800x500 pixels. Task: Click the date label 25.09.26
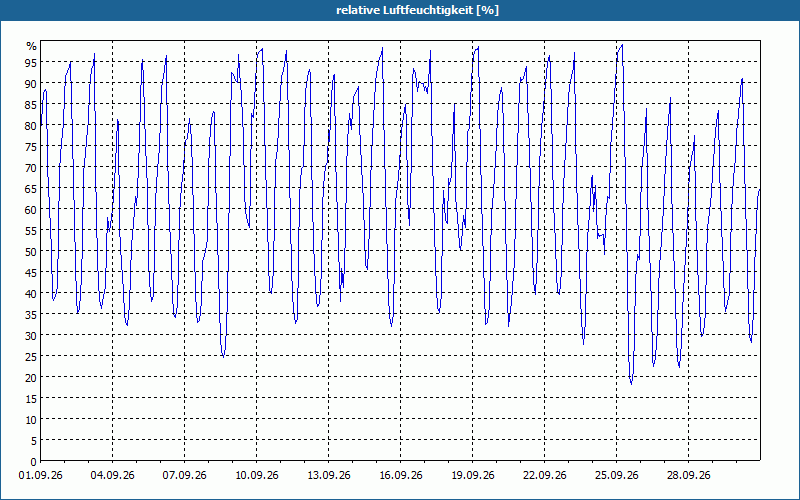tap(616, 476)
